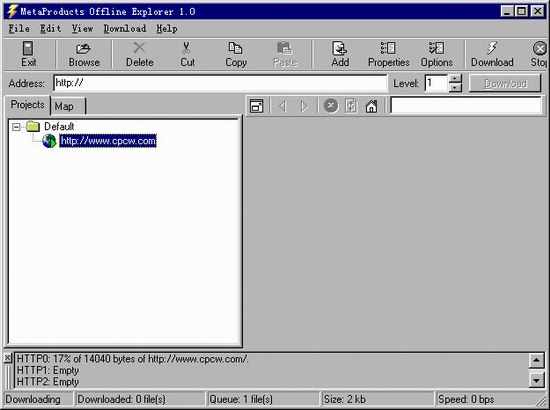Click 'Speed: 0 bps' in status bar
Screen dimensions: 550x410
point(466,399)
